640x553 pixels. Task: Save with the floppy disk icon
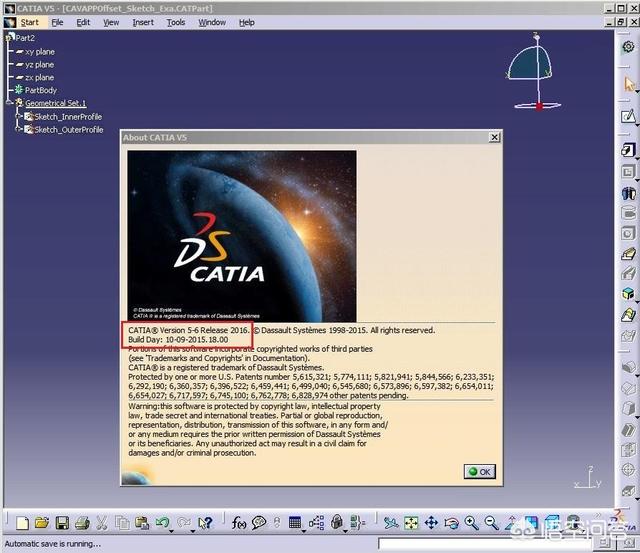pyautogui.click(x=62, y=523)
